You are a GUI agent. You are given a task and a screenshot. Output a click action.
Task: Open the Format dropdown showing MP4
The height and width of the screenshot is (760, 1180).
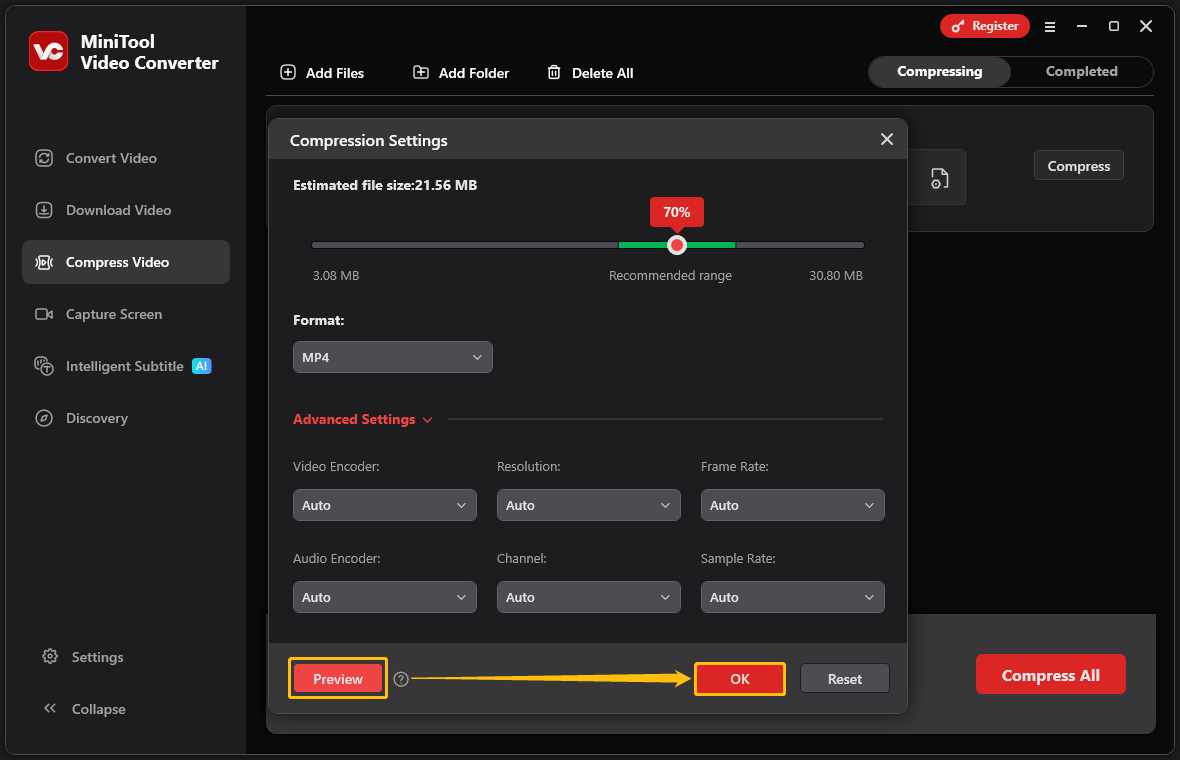point(392,357)
